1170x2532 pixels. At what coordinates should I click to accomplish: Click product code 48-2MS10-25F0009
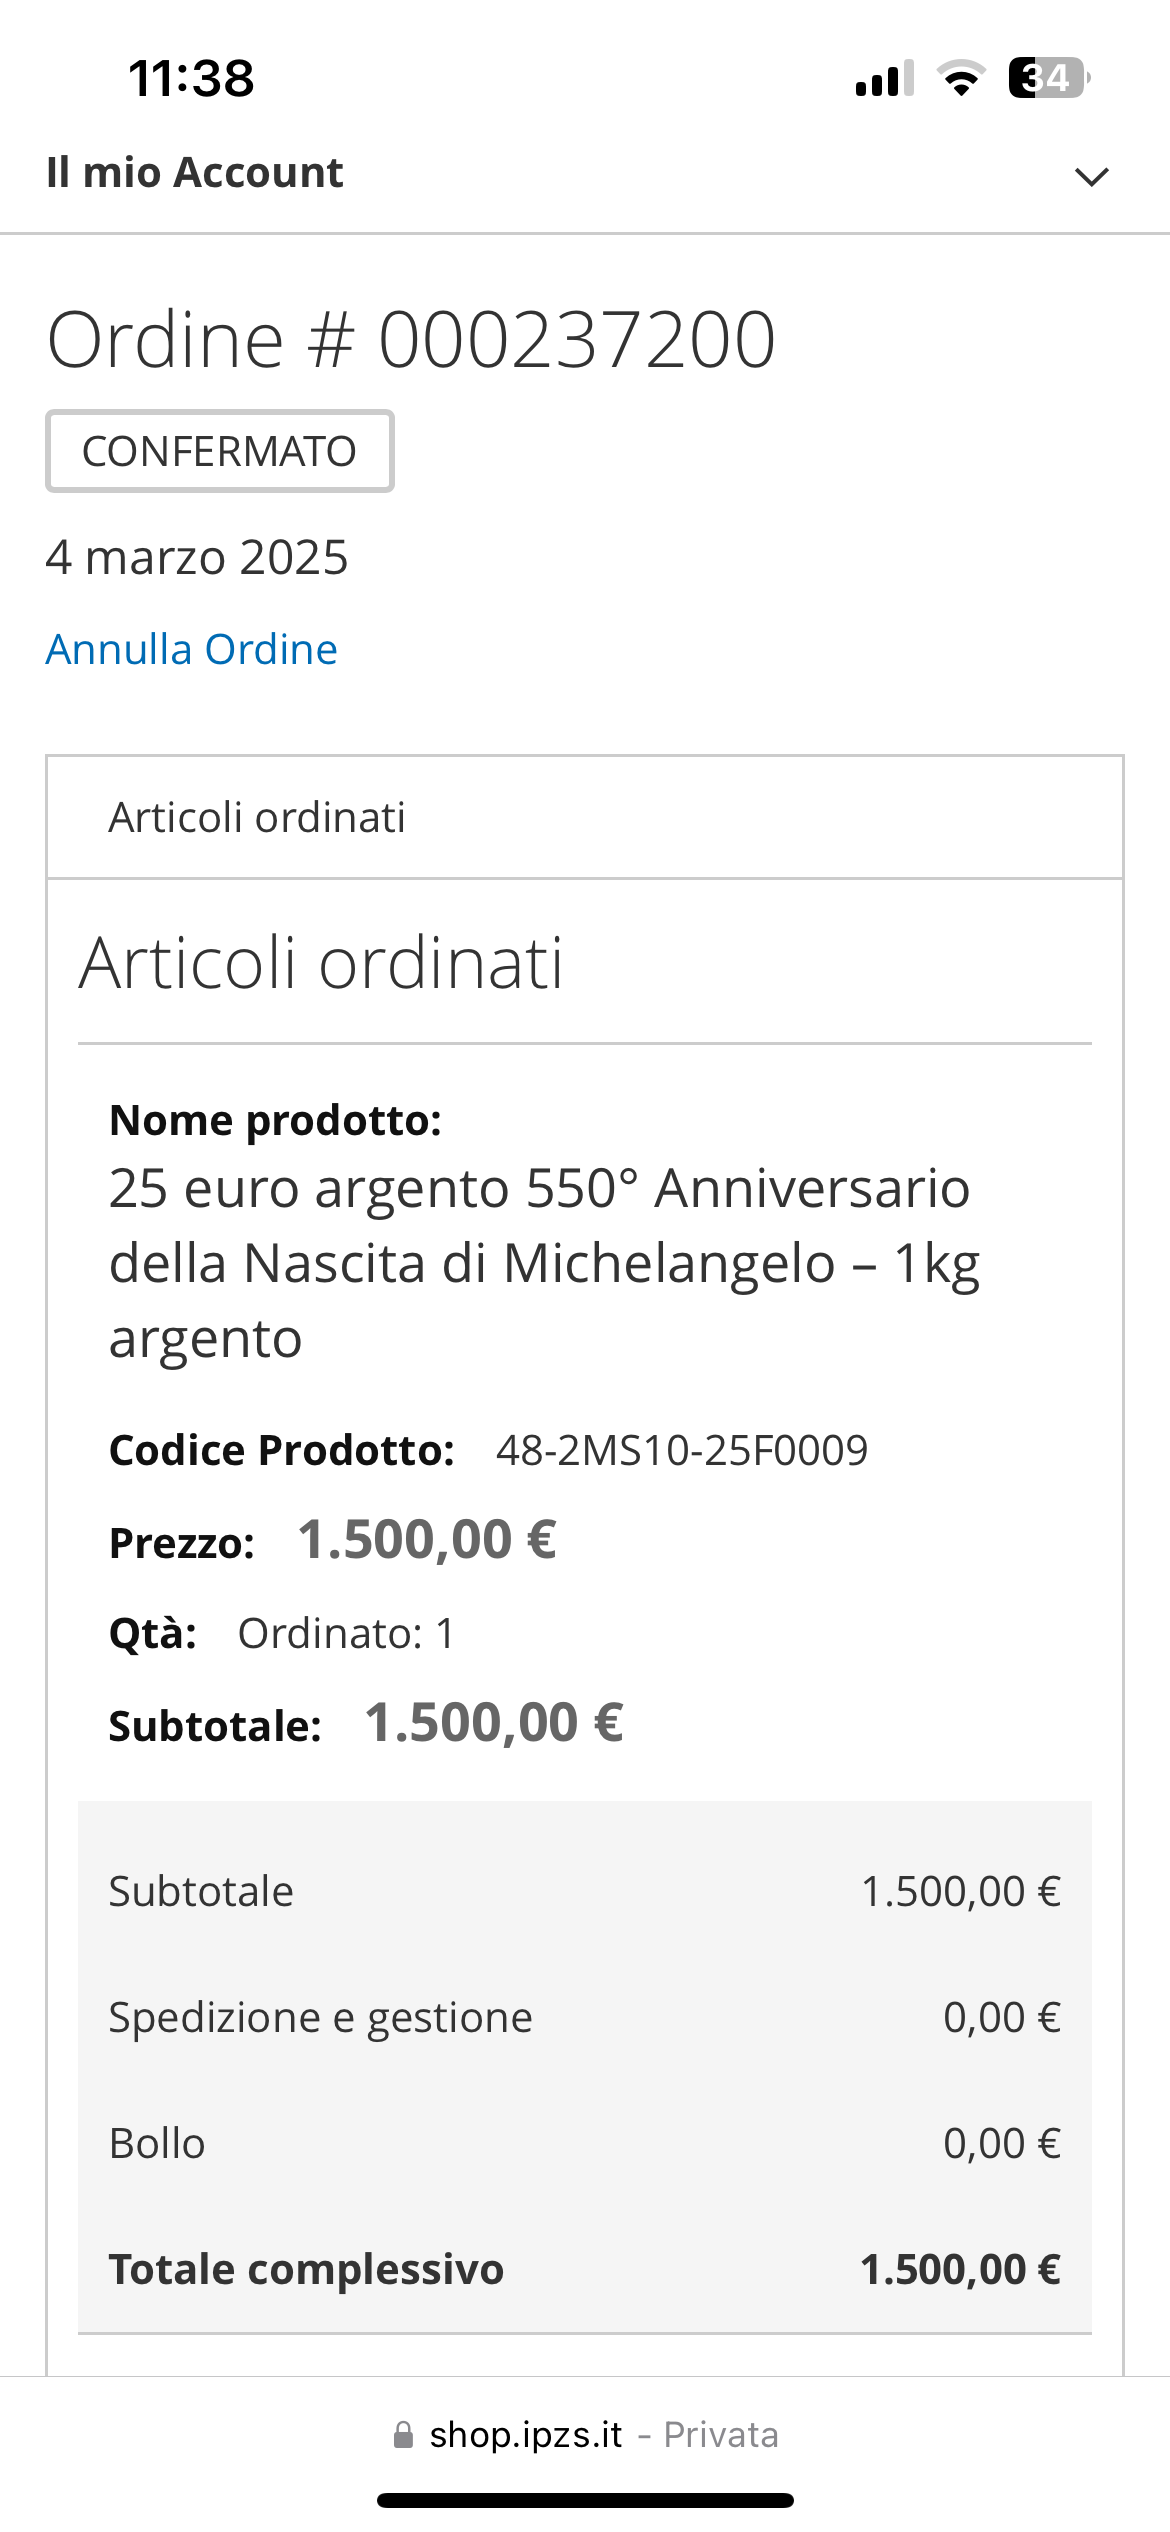(x=682, y=1450)
